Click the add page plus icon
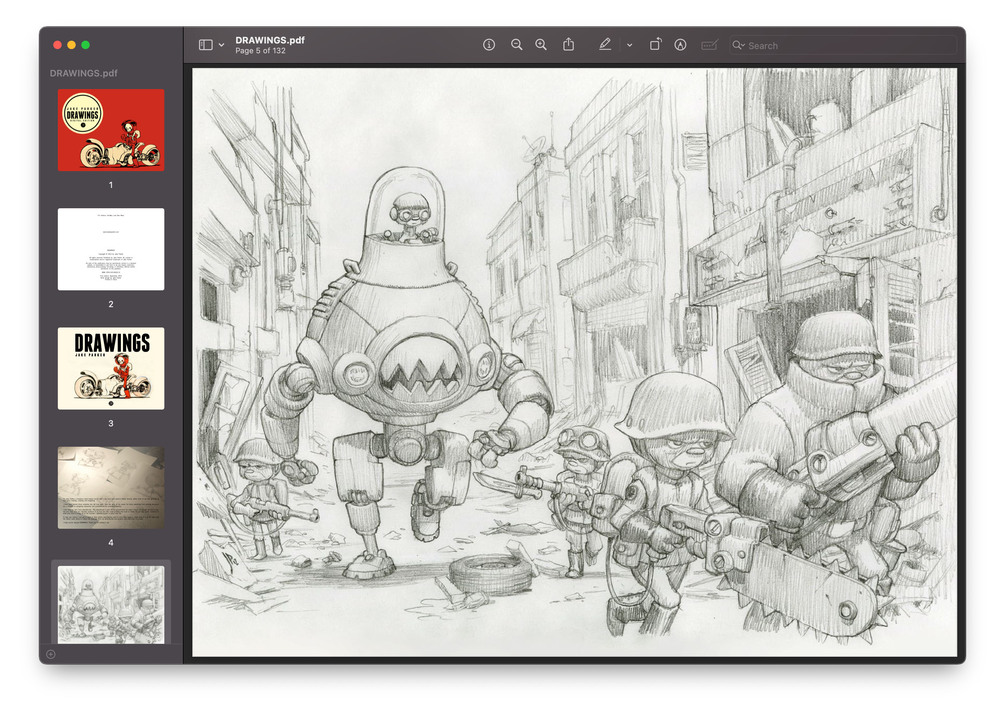This screenshot has height=716, width=1005. click(51, 654)
